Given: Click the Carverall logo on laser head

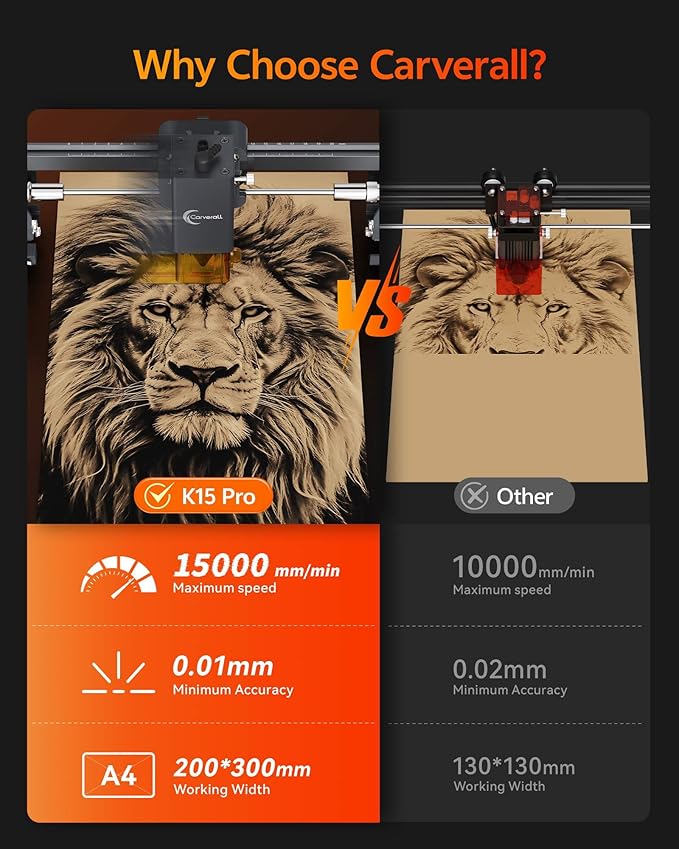Looking at the screenshot, I should point(203,217).
